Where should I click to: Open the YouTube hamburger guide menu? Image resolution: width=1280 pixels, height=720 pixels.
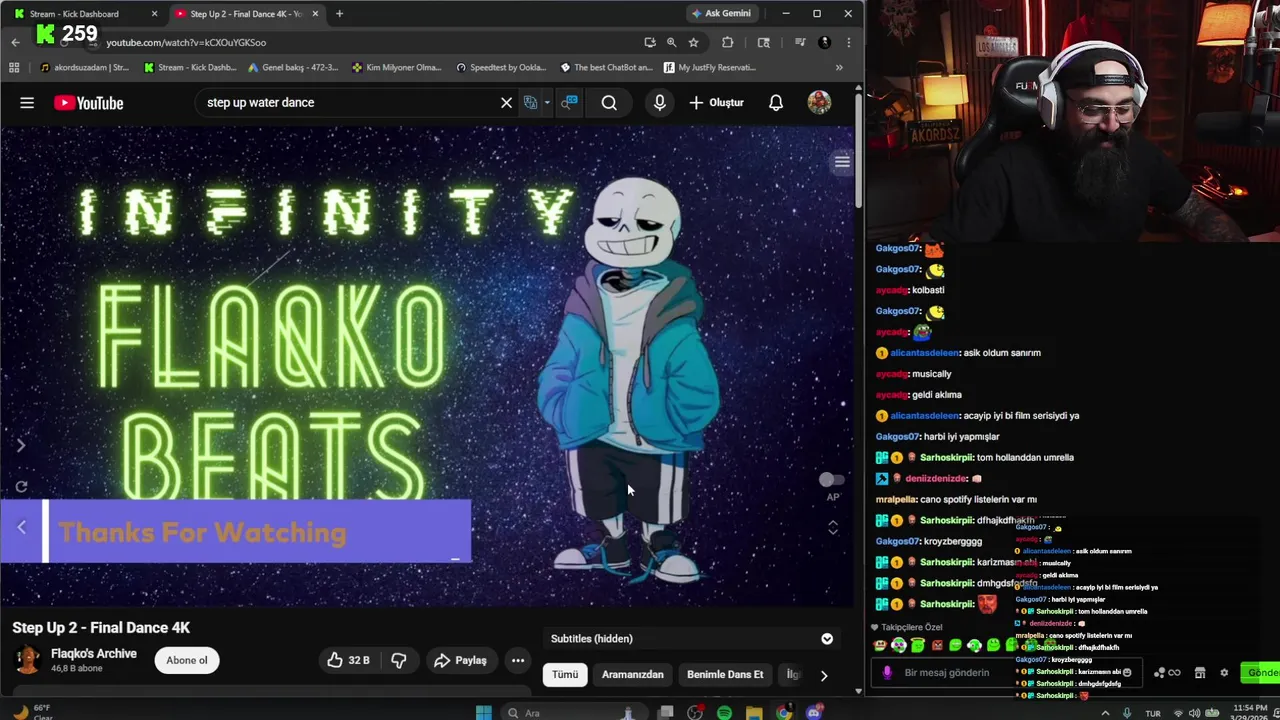click(27, 103)
